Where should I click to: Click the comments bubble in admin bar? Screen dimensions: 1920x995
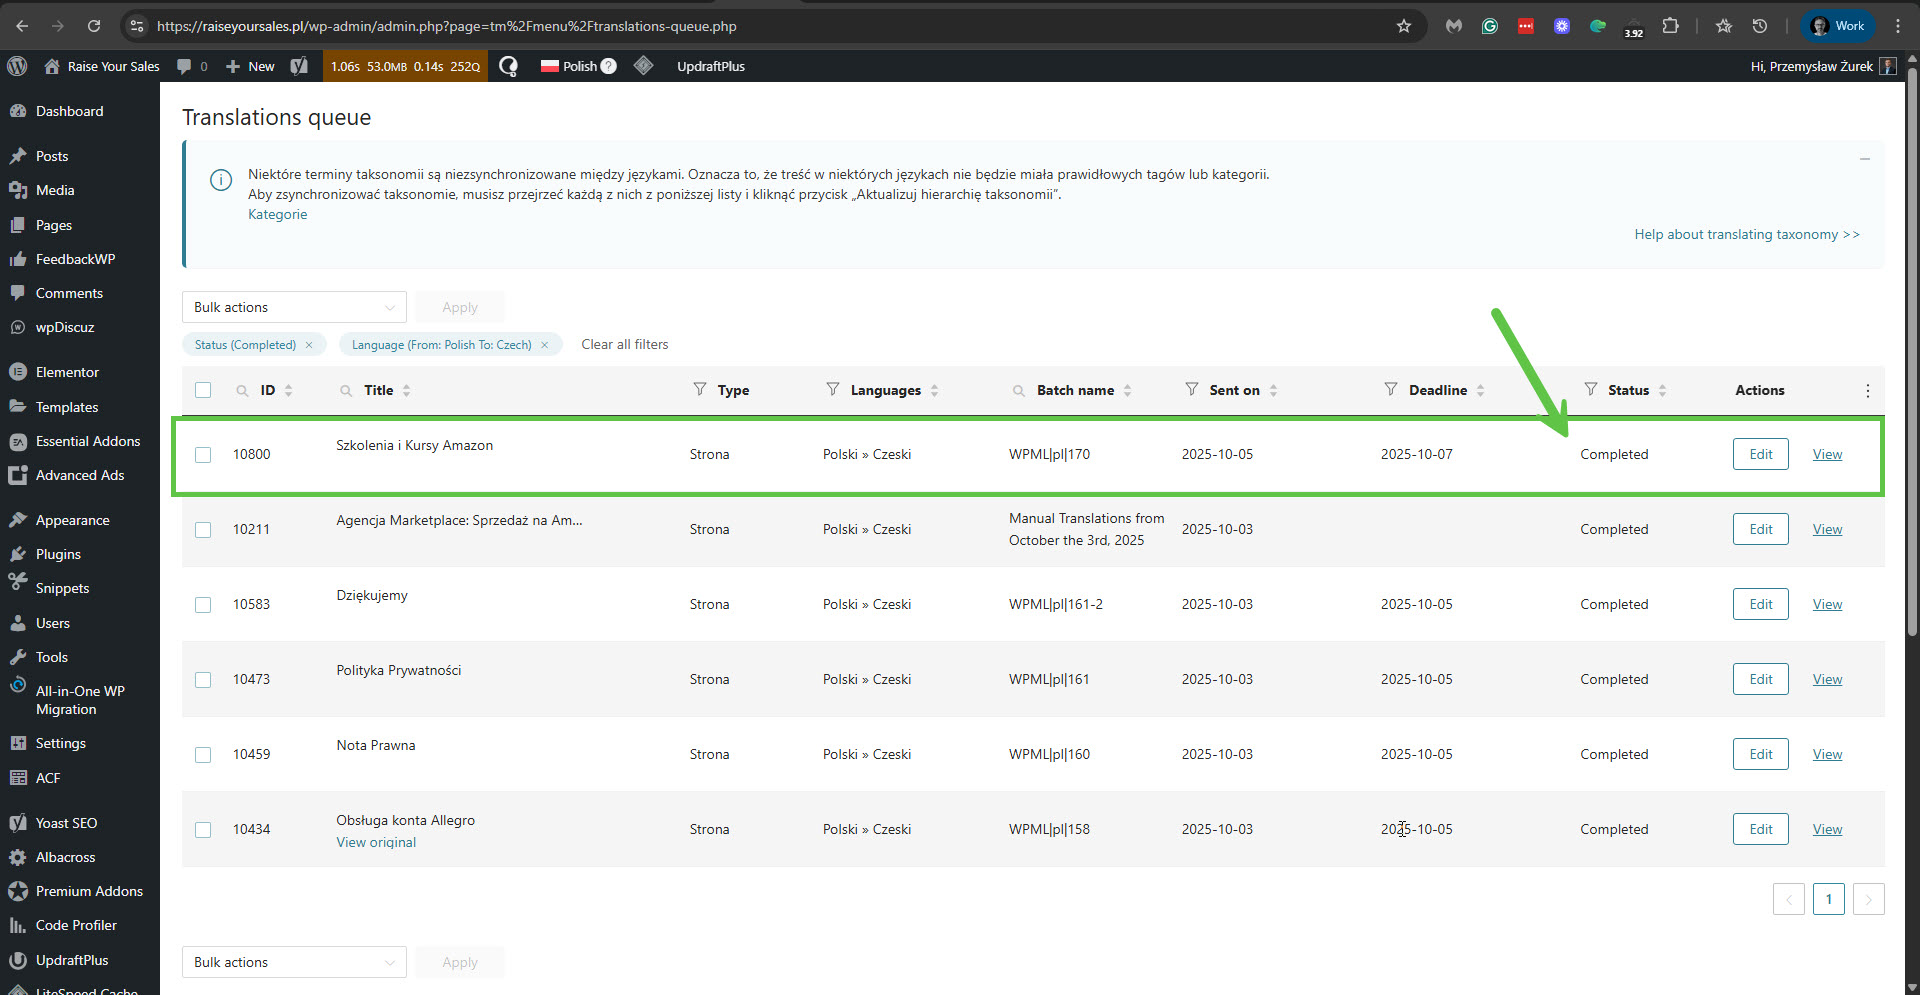(x=184, y=66)
